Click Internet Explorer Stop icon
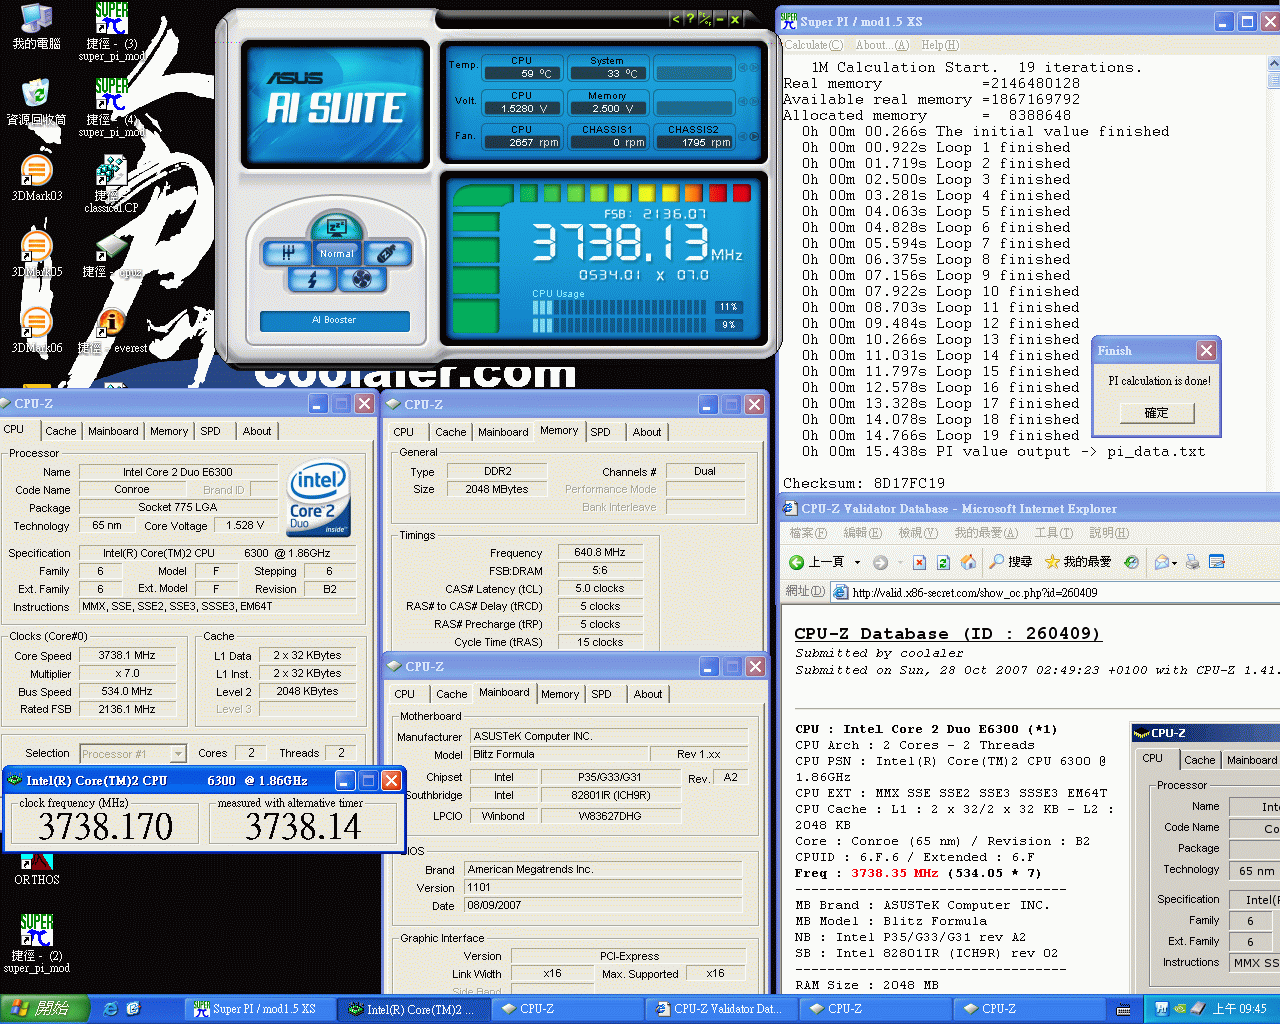Image resolution: width=1280 pixels, height=1024 pixels. click(919, 562)
